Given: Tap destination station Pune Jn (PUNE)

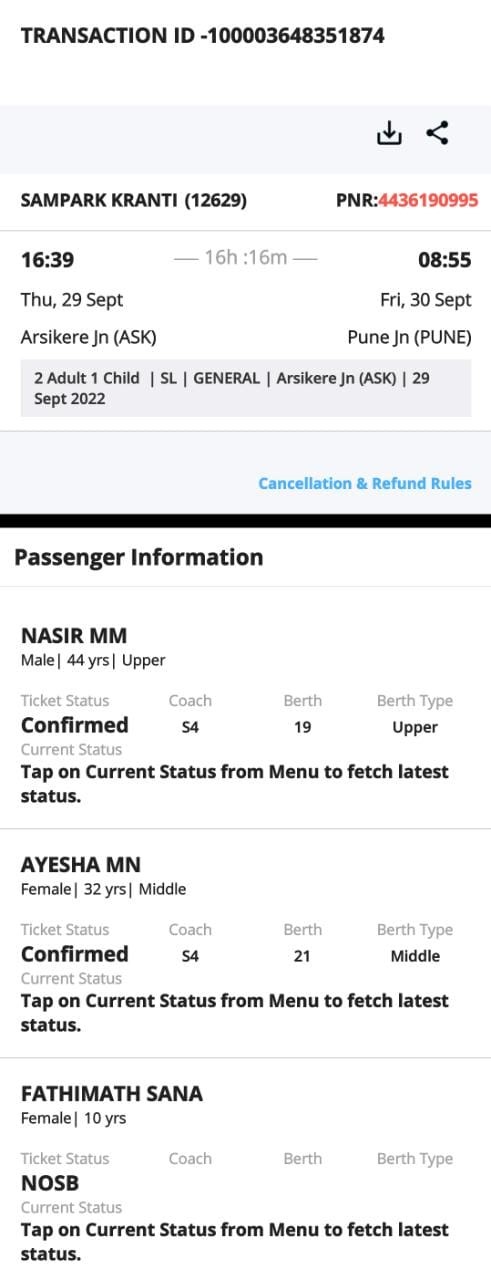Looking at the screenshot, I should coord(409,337).
